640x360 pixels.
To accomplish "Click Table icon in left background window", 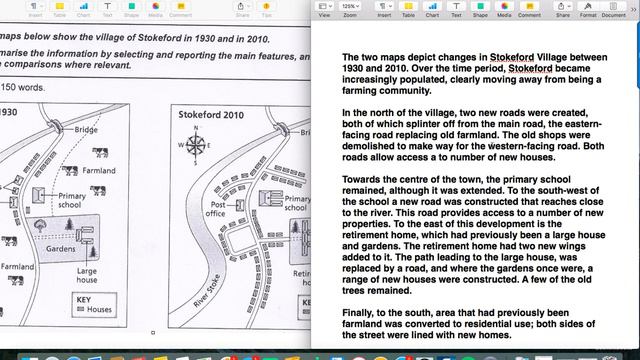I will point(60,9).
